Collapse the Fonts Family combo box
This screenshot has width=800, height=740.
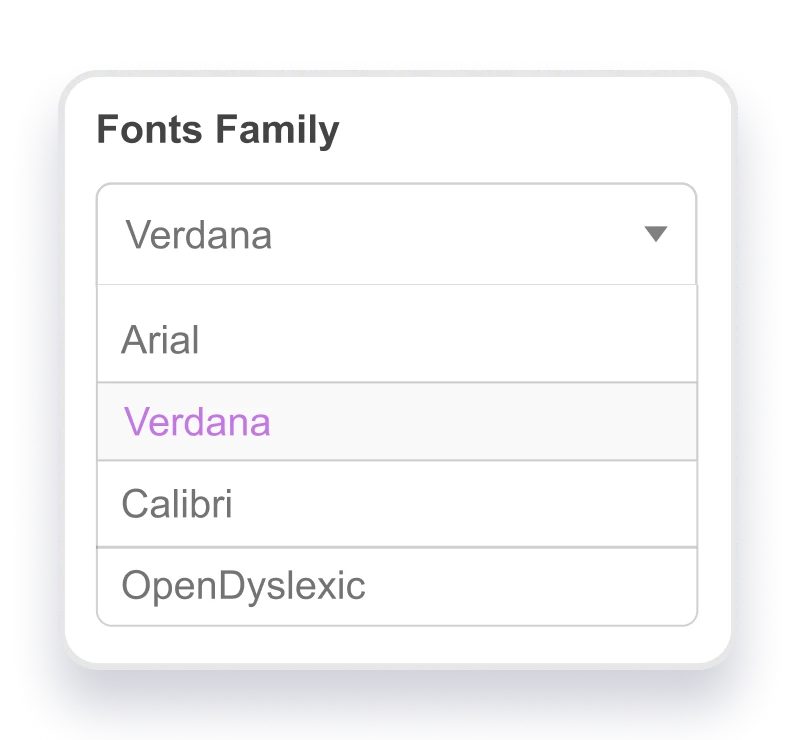point(655,234)
